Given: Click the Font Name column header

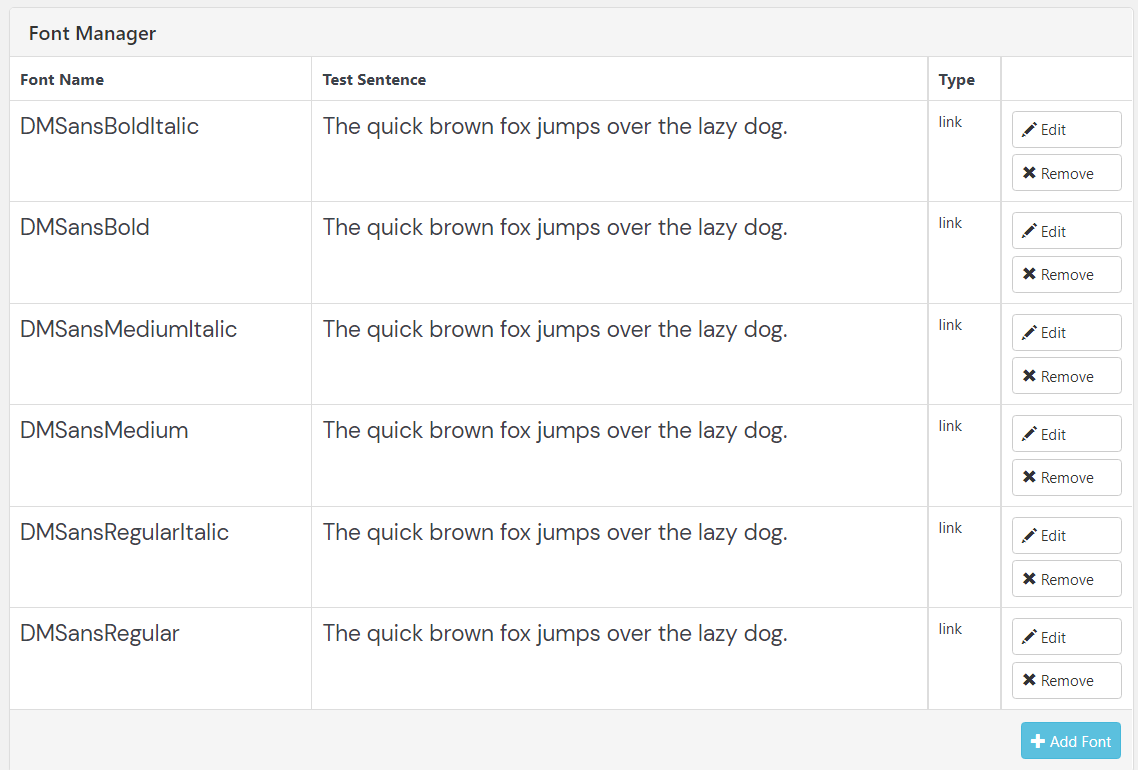Looking at the screenshot, I should 62,80.
